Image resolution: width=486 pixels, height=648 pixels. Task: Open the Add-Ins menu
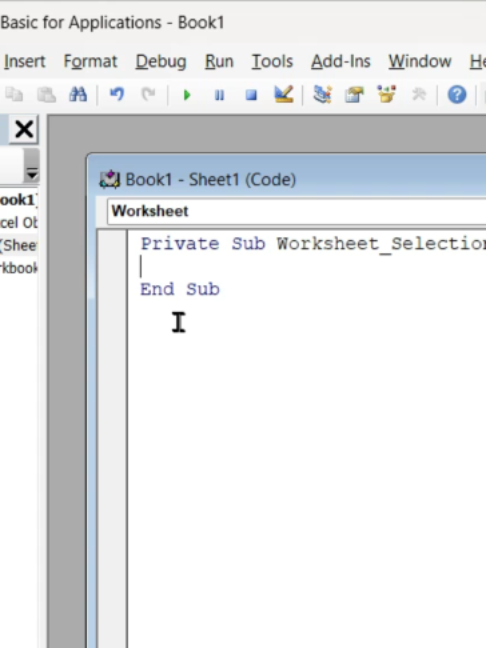(341, 62)
